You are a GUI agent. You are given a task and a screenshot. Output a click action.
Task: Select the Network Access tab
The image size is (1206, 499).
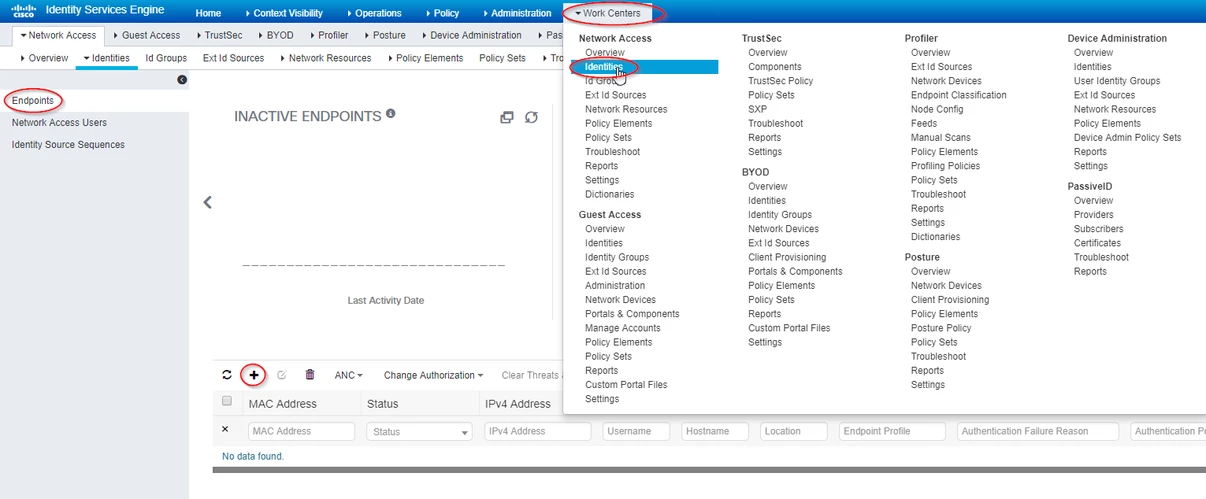(58, 35)
